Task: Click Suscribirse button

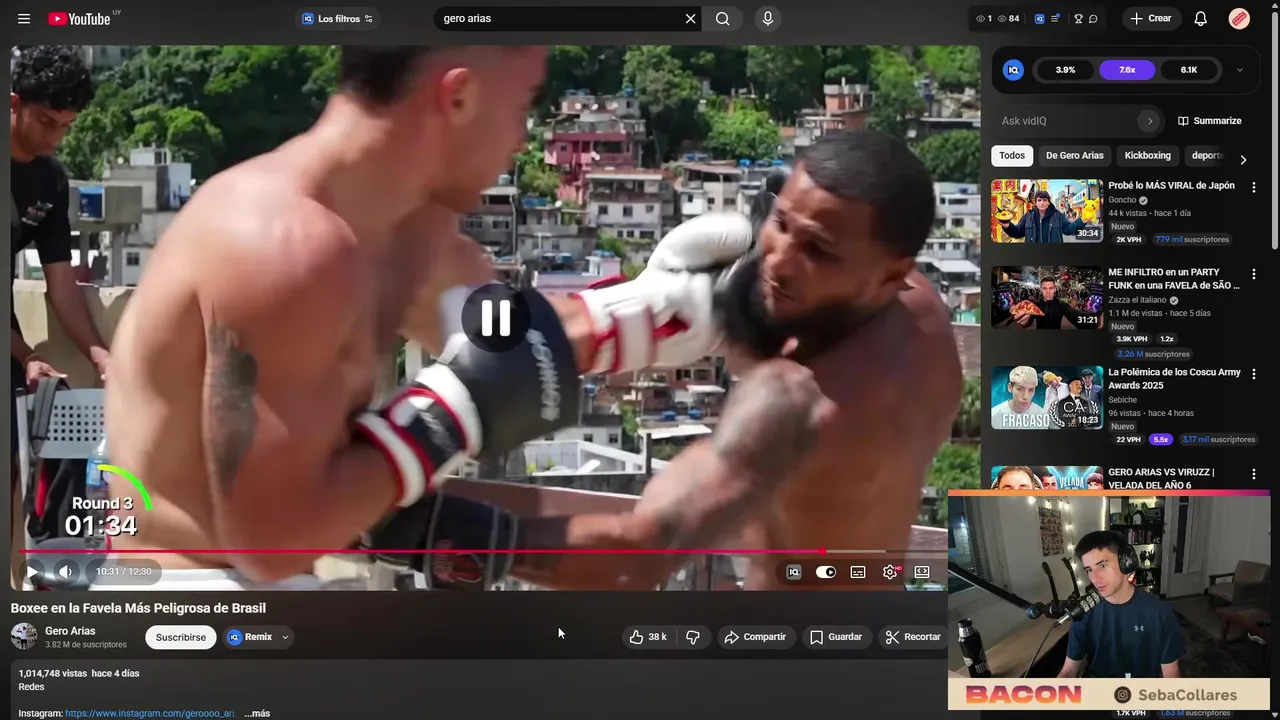Action: [x=181, y=637]
